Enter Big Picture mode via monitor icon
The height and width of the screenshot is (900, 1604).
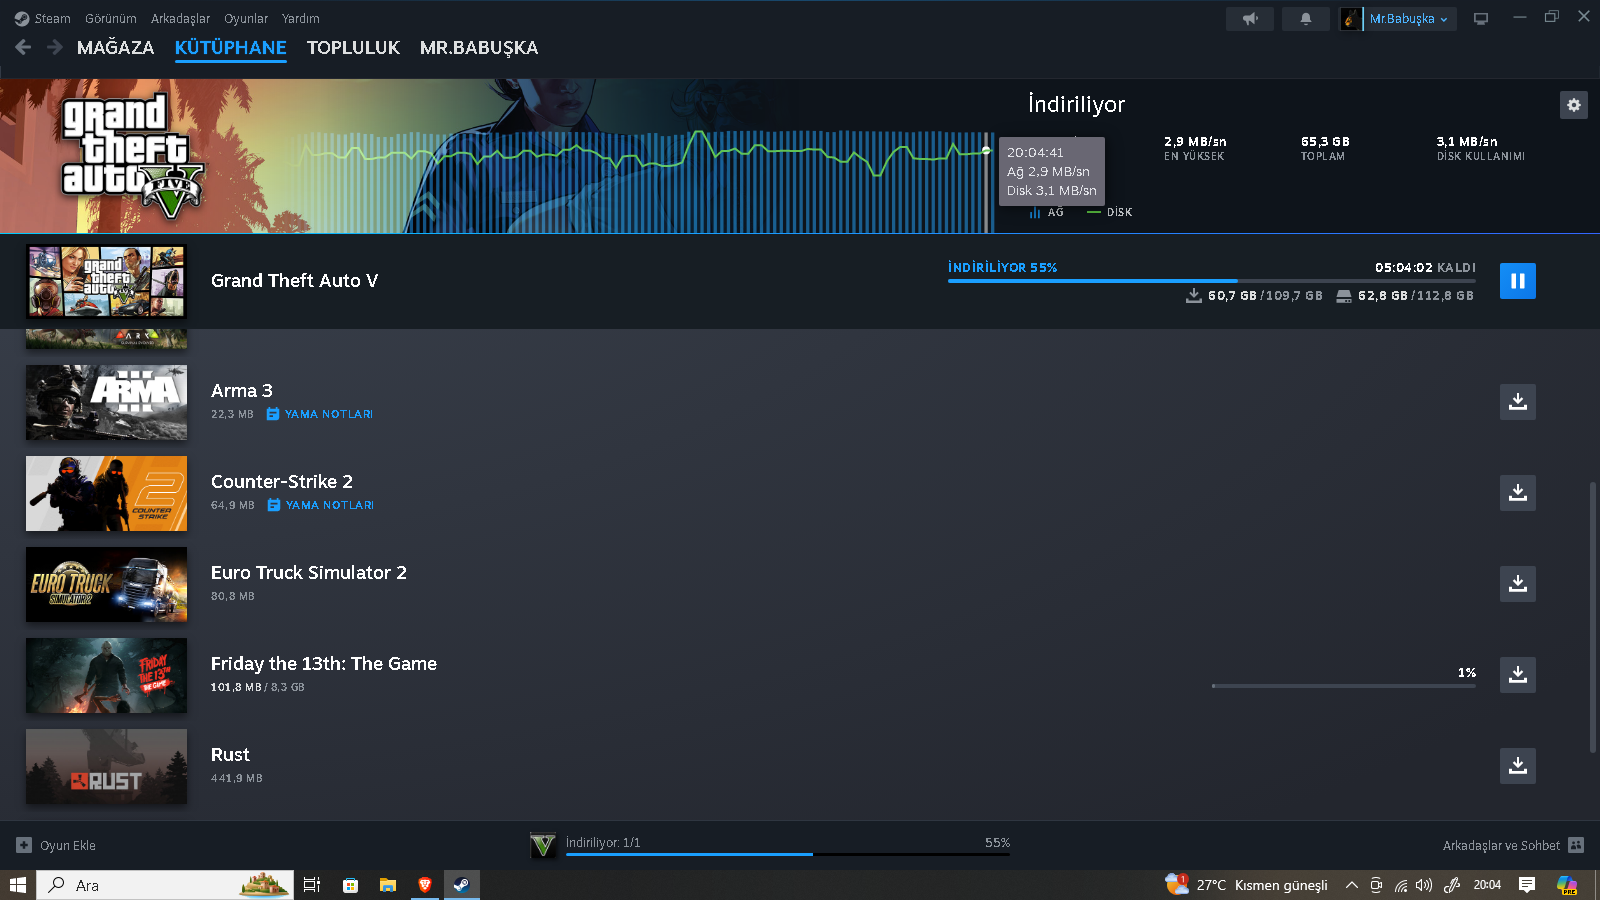tap(1481, 19)
